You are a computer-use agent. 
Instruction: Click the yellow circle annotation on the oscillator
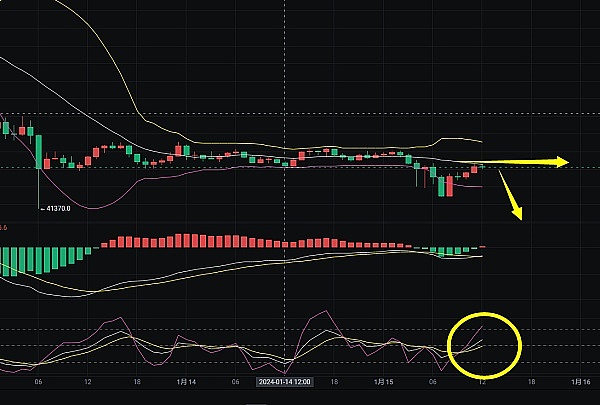click(485, 343)
